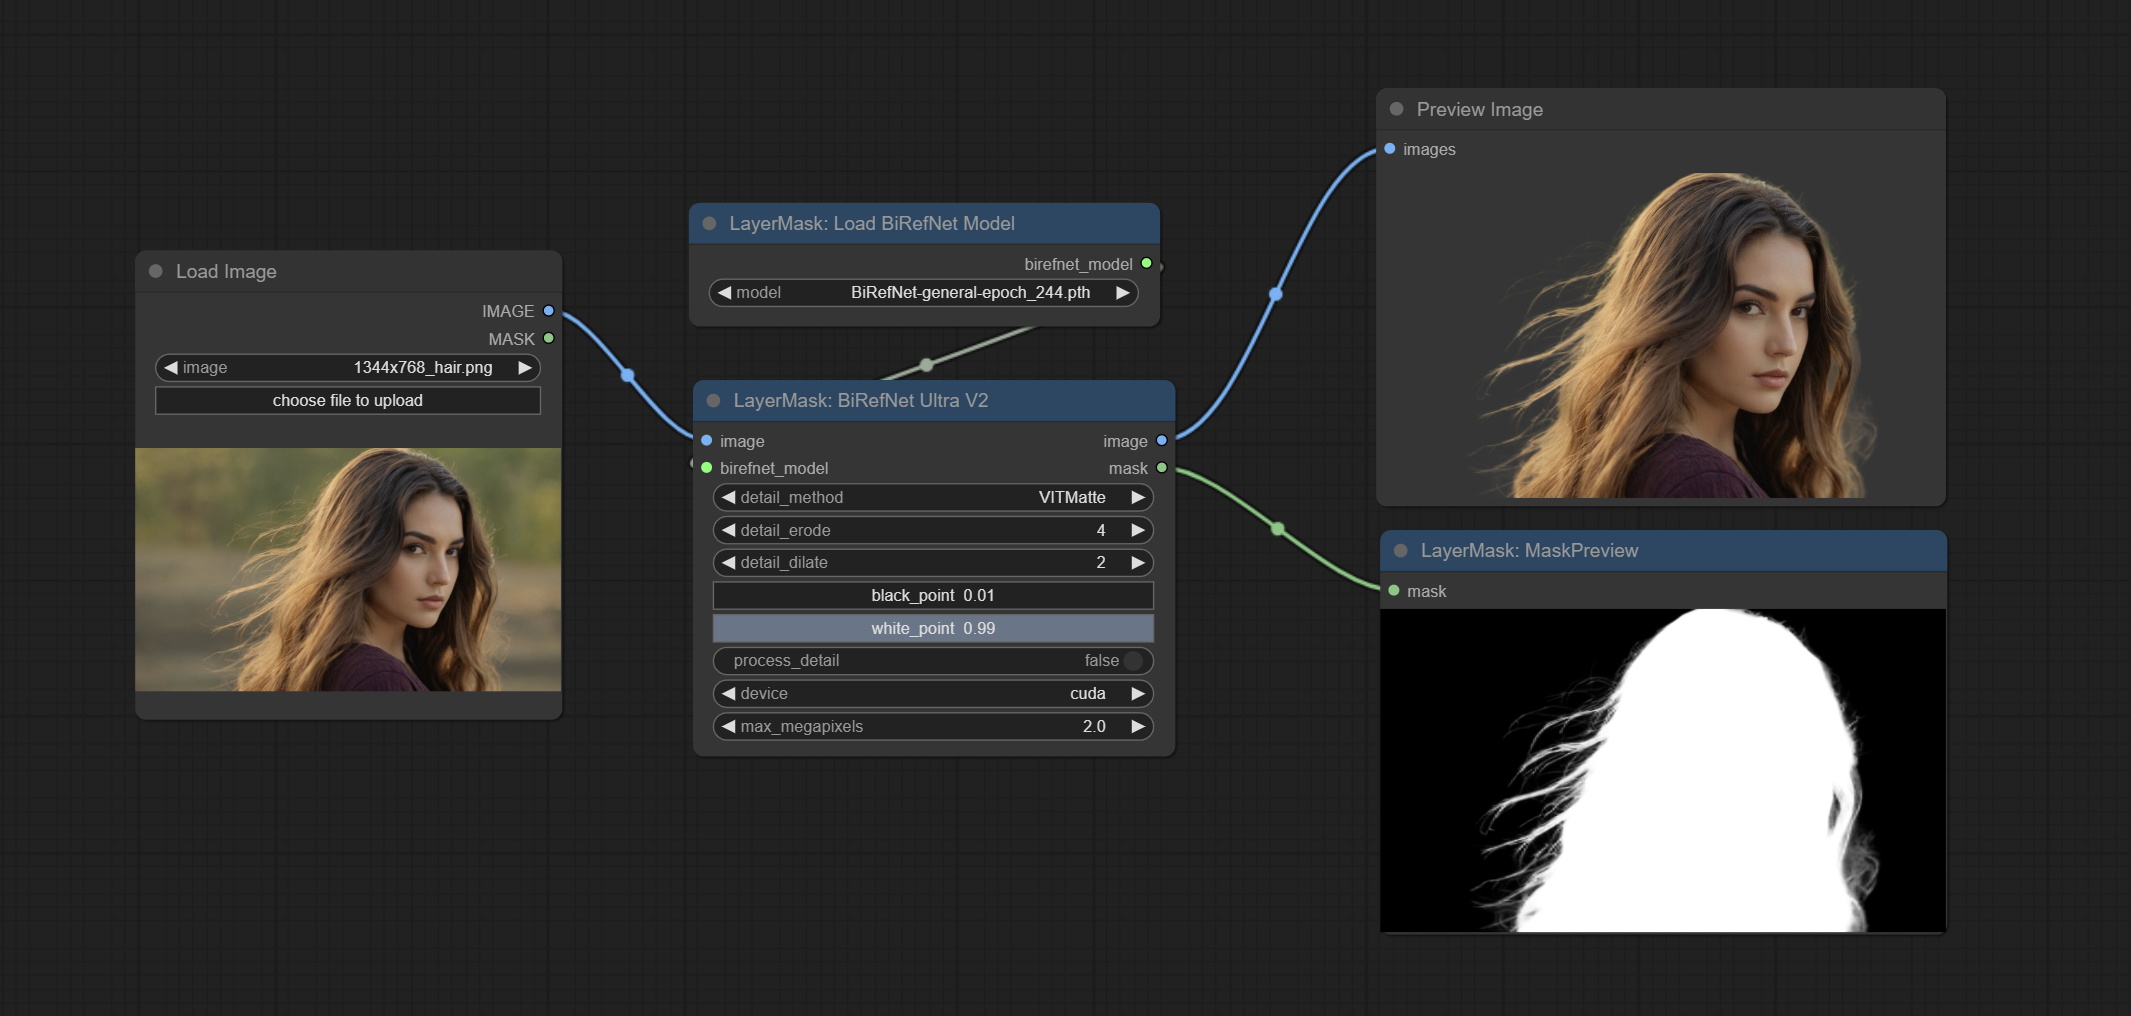Image resolution: width=2131 pixels, height=1016 pixels.
Task: Click the images input socket on Preview Image
Action: (1390, 149)
